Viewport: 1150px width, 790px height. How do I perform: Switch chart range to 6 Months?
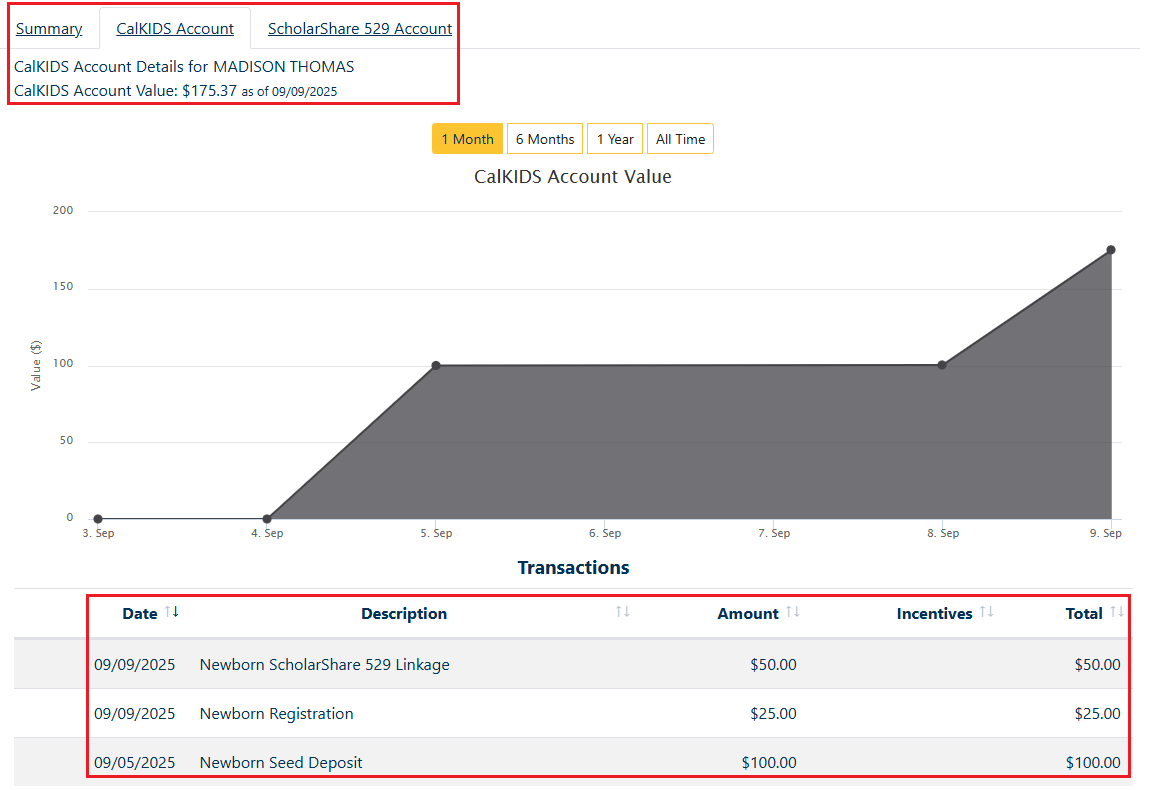pyautogui.click(x=545, y=139)
